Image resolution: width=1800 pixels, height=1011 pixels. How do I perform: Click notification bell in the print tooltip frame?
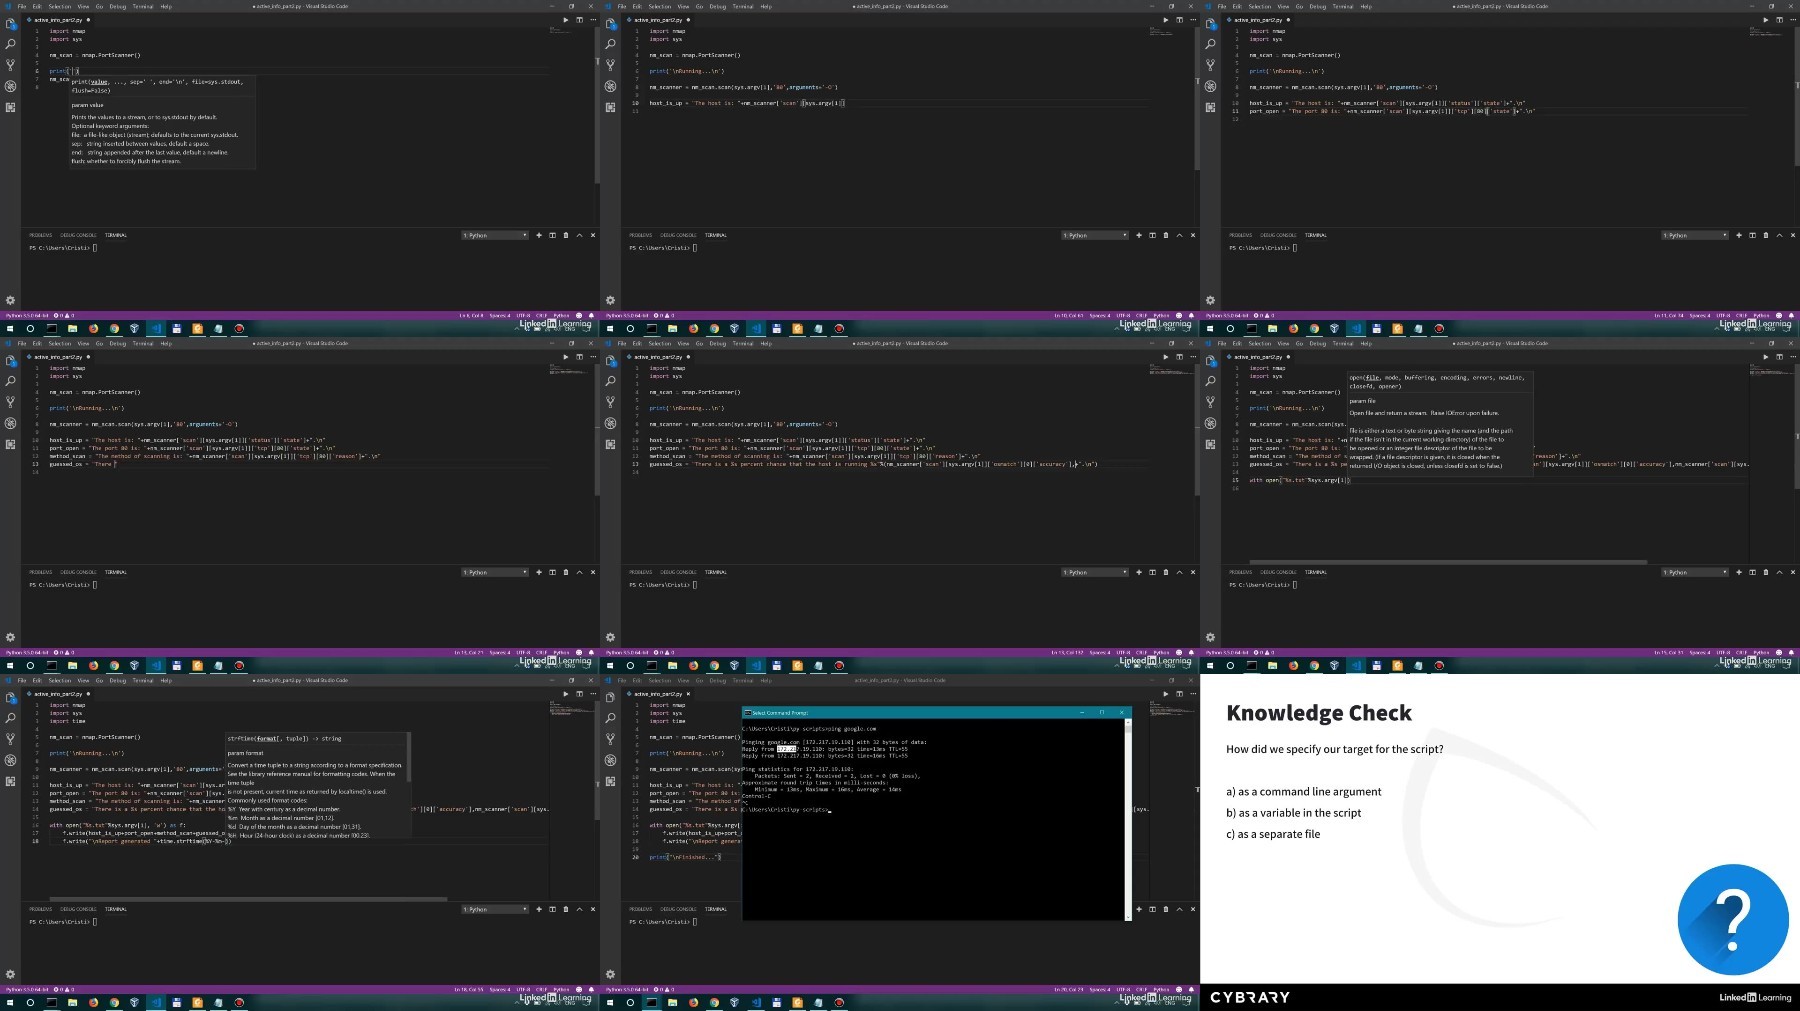[x=592, y=315]
